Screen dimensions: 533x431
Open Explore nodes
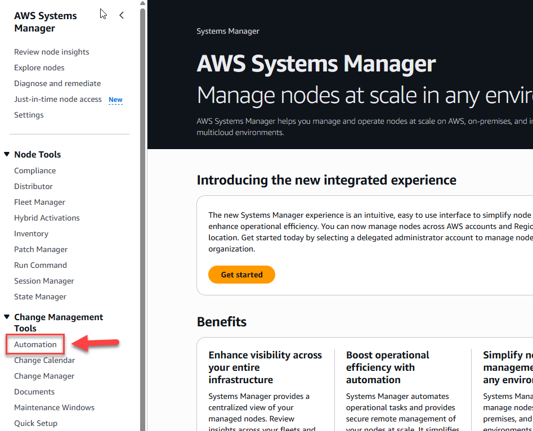tap(39, 68)
